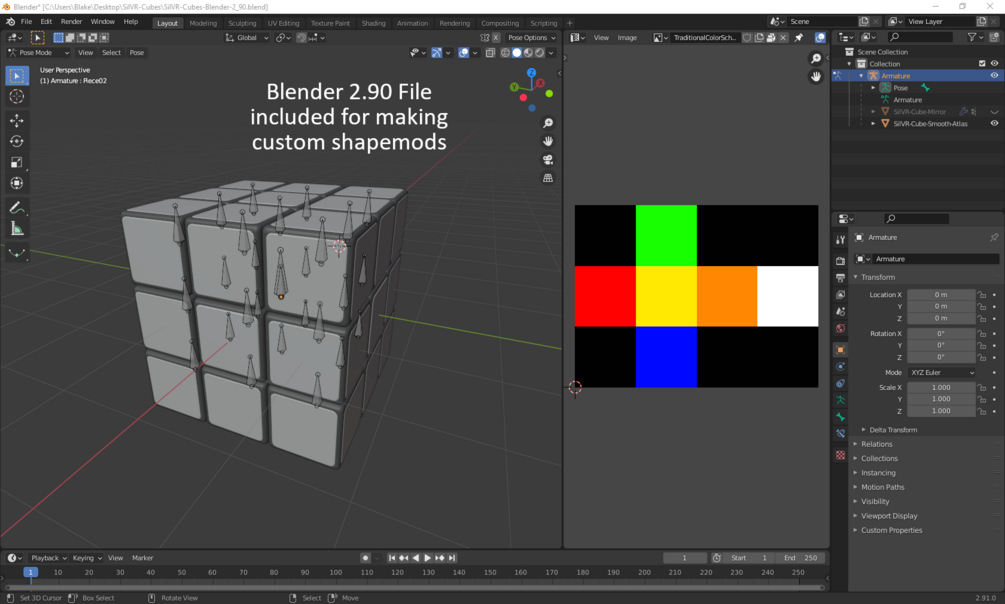The width and height of the screenshot is (1005, 604).
Task: Select the Scale tool
Action: [17, 162]
